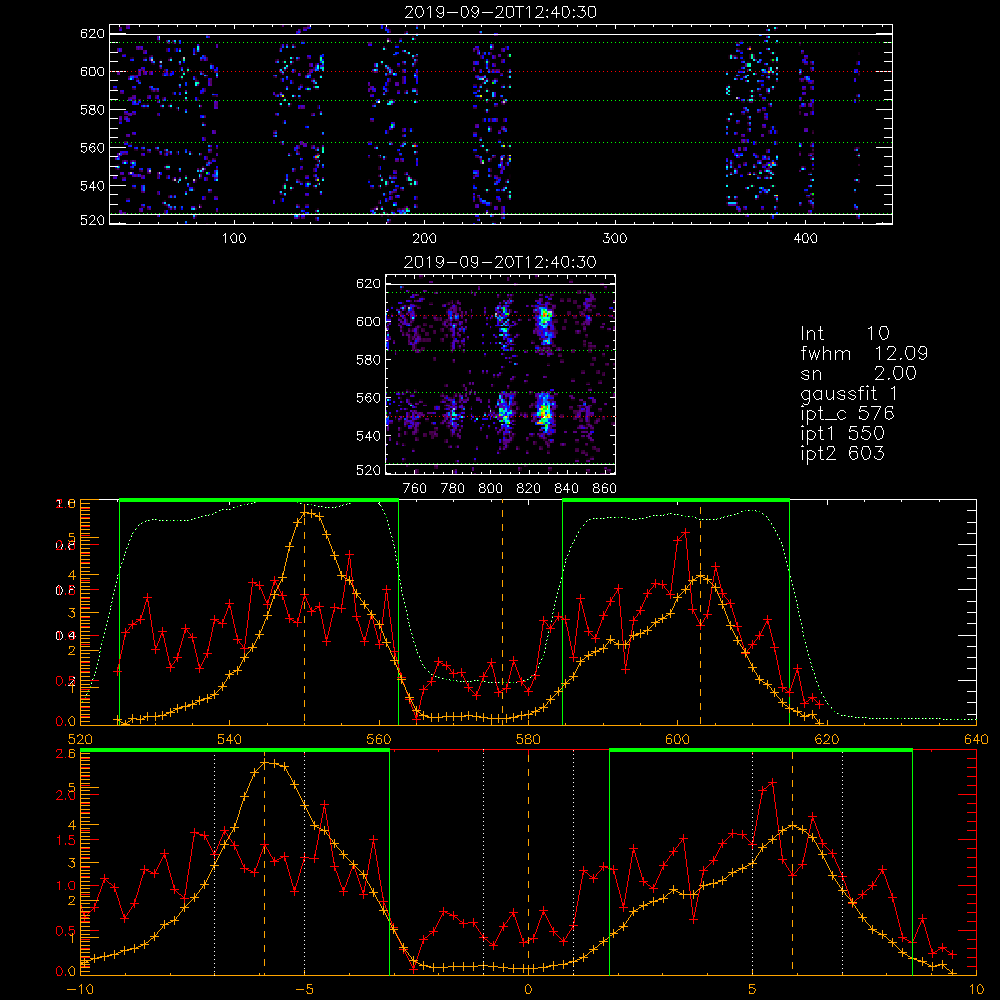The height and width of the screenshot is (1000, 1000).
Task: Click x-axis label '860' of the middle plot
Action: coord(605,489)
